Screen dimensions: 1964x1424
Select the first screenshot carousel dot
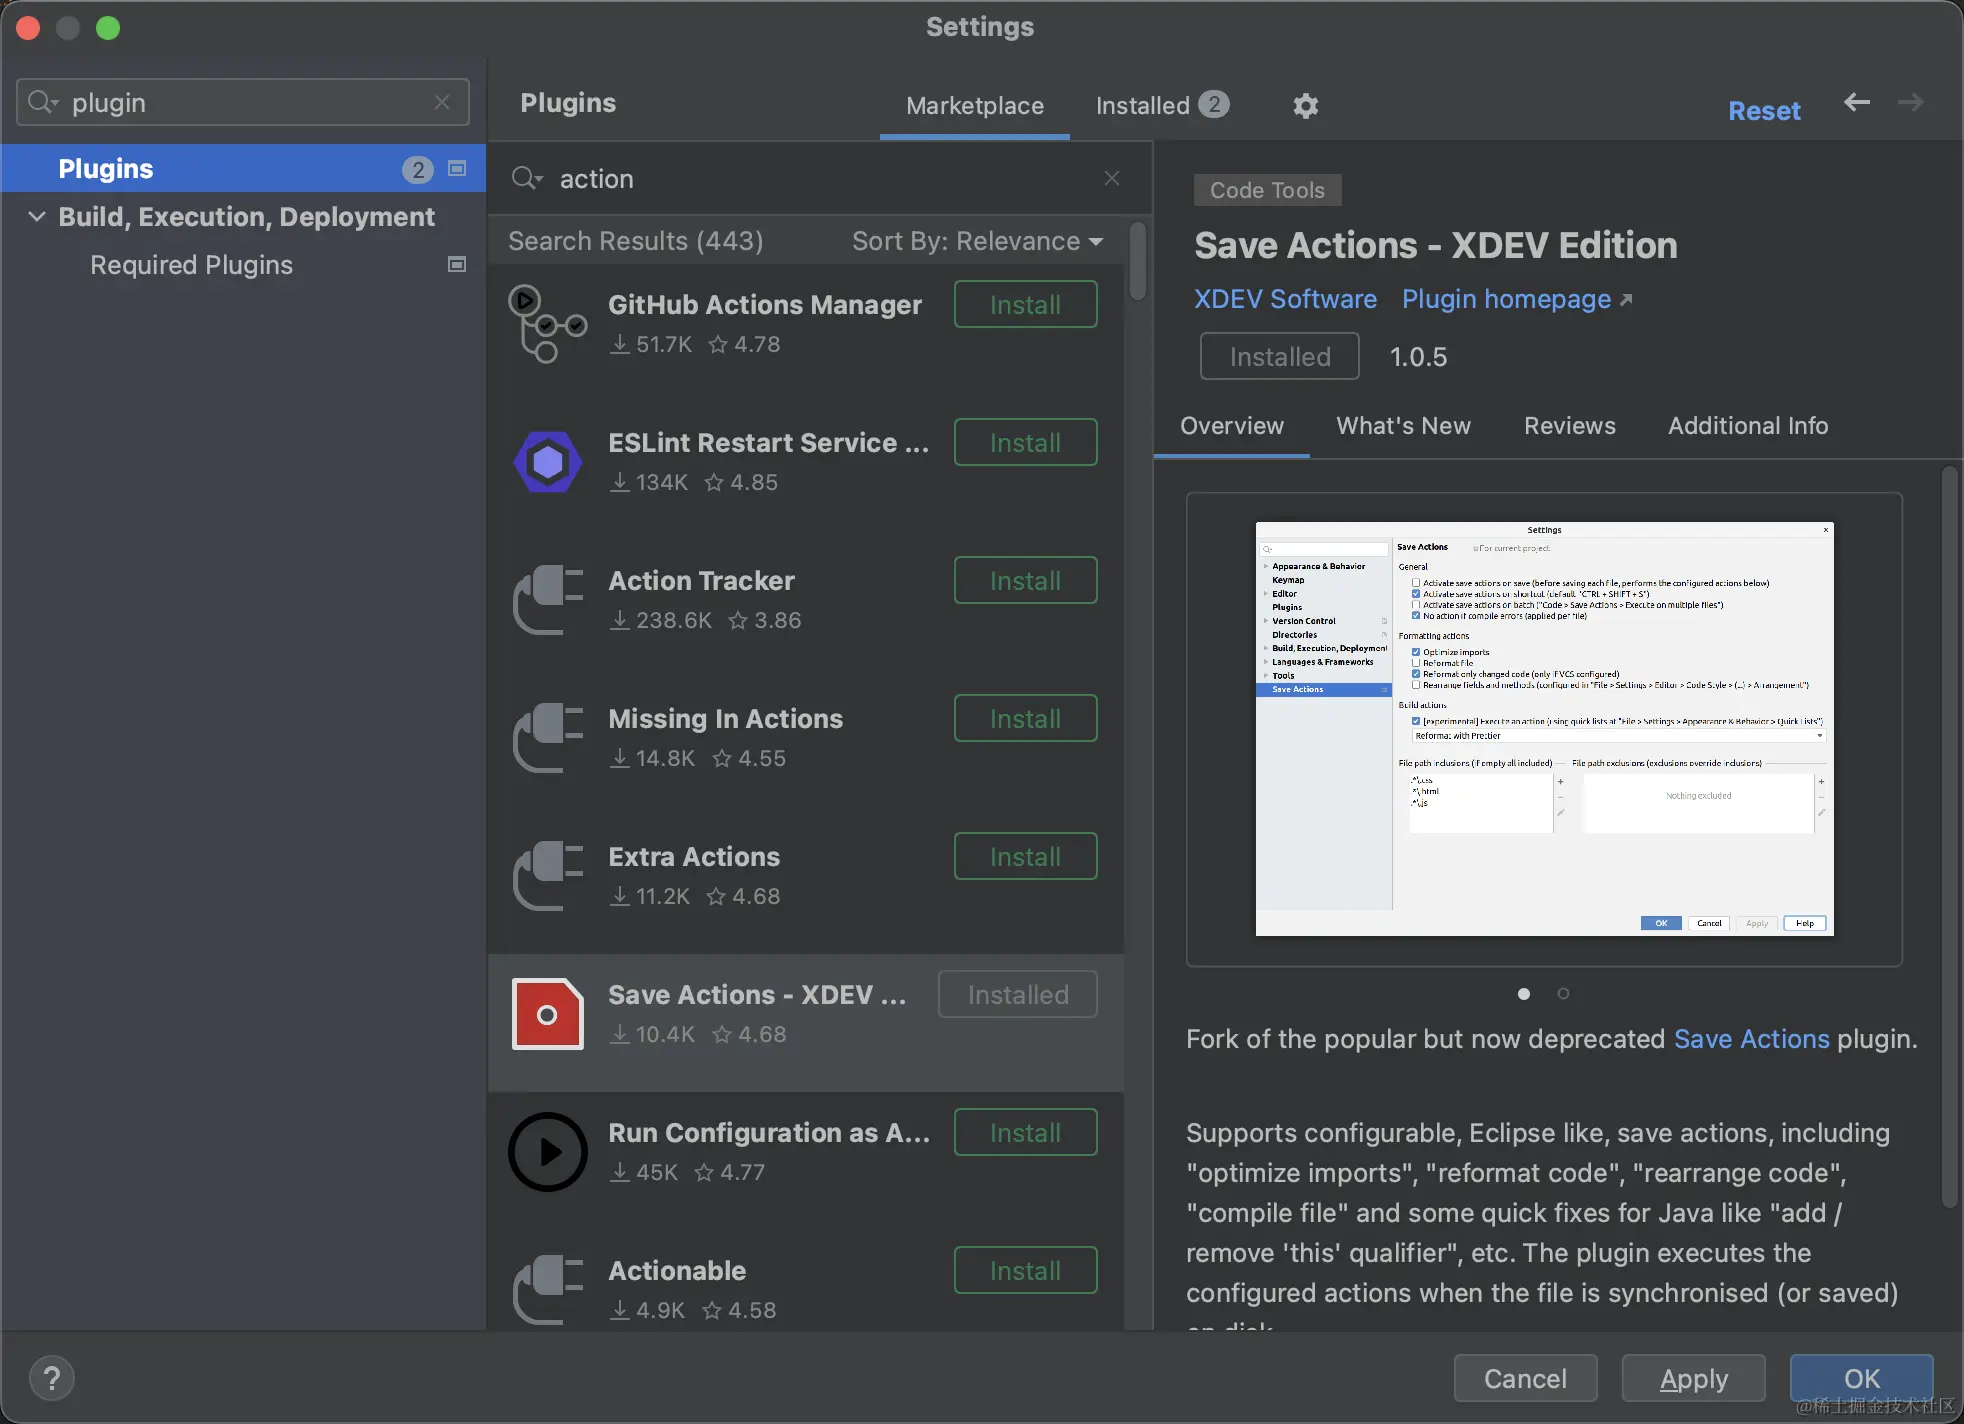click(x=1523, y=993)
